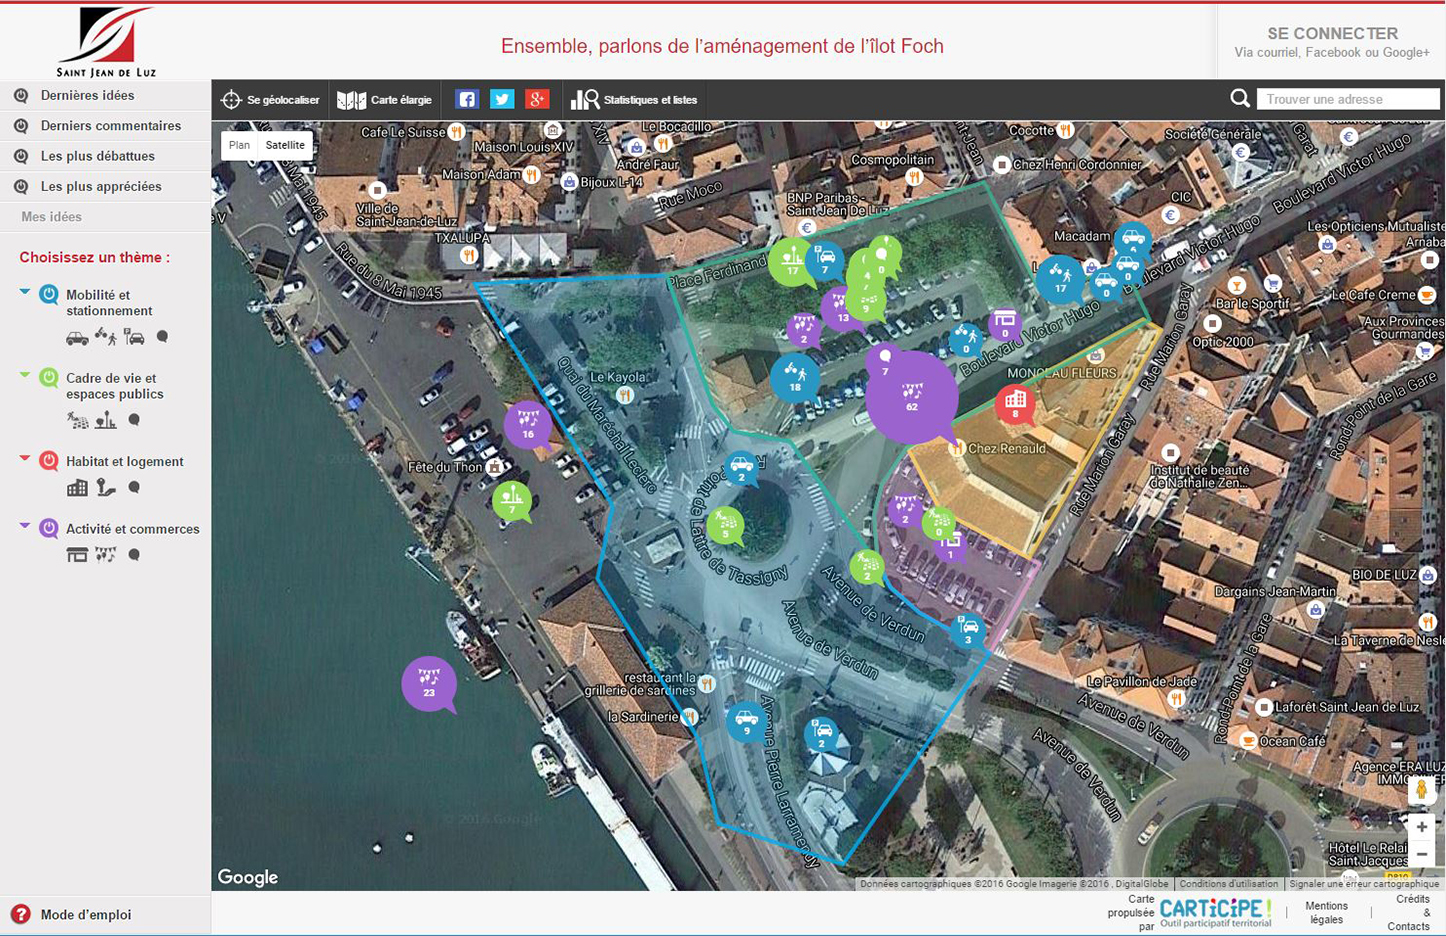Collapse the Activité et commerces arrow
Screen dimensions: 1446x936
tap(25, 526)
